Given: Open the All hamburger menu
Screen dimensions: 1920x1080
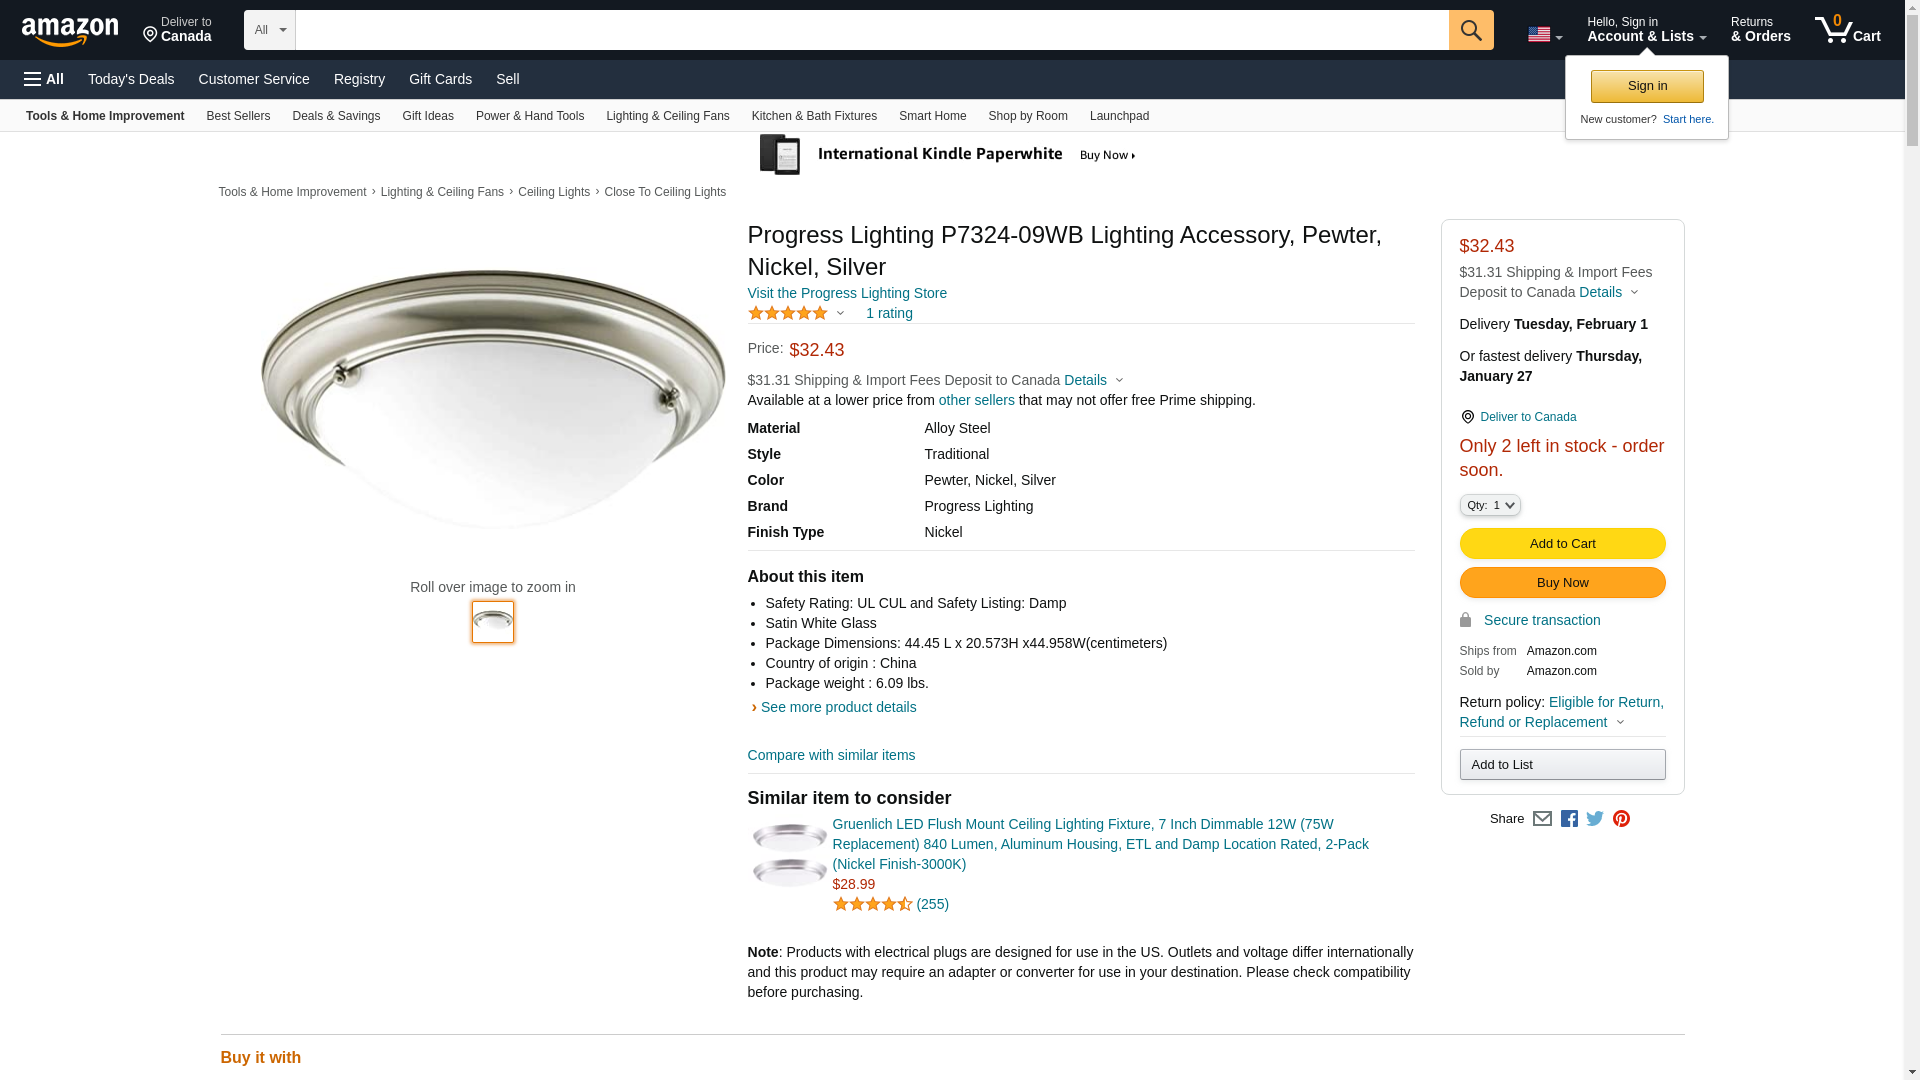Looking at the screenshot, I should [44, 79].
